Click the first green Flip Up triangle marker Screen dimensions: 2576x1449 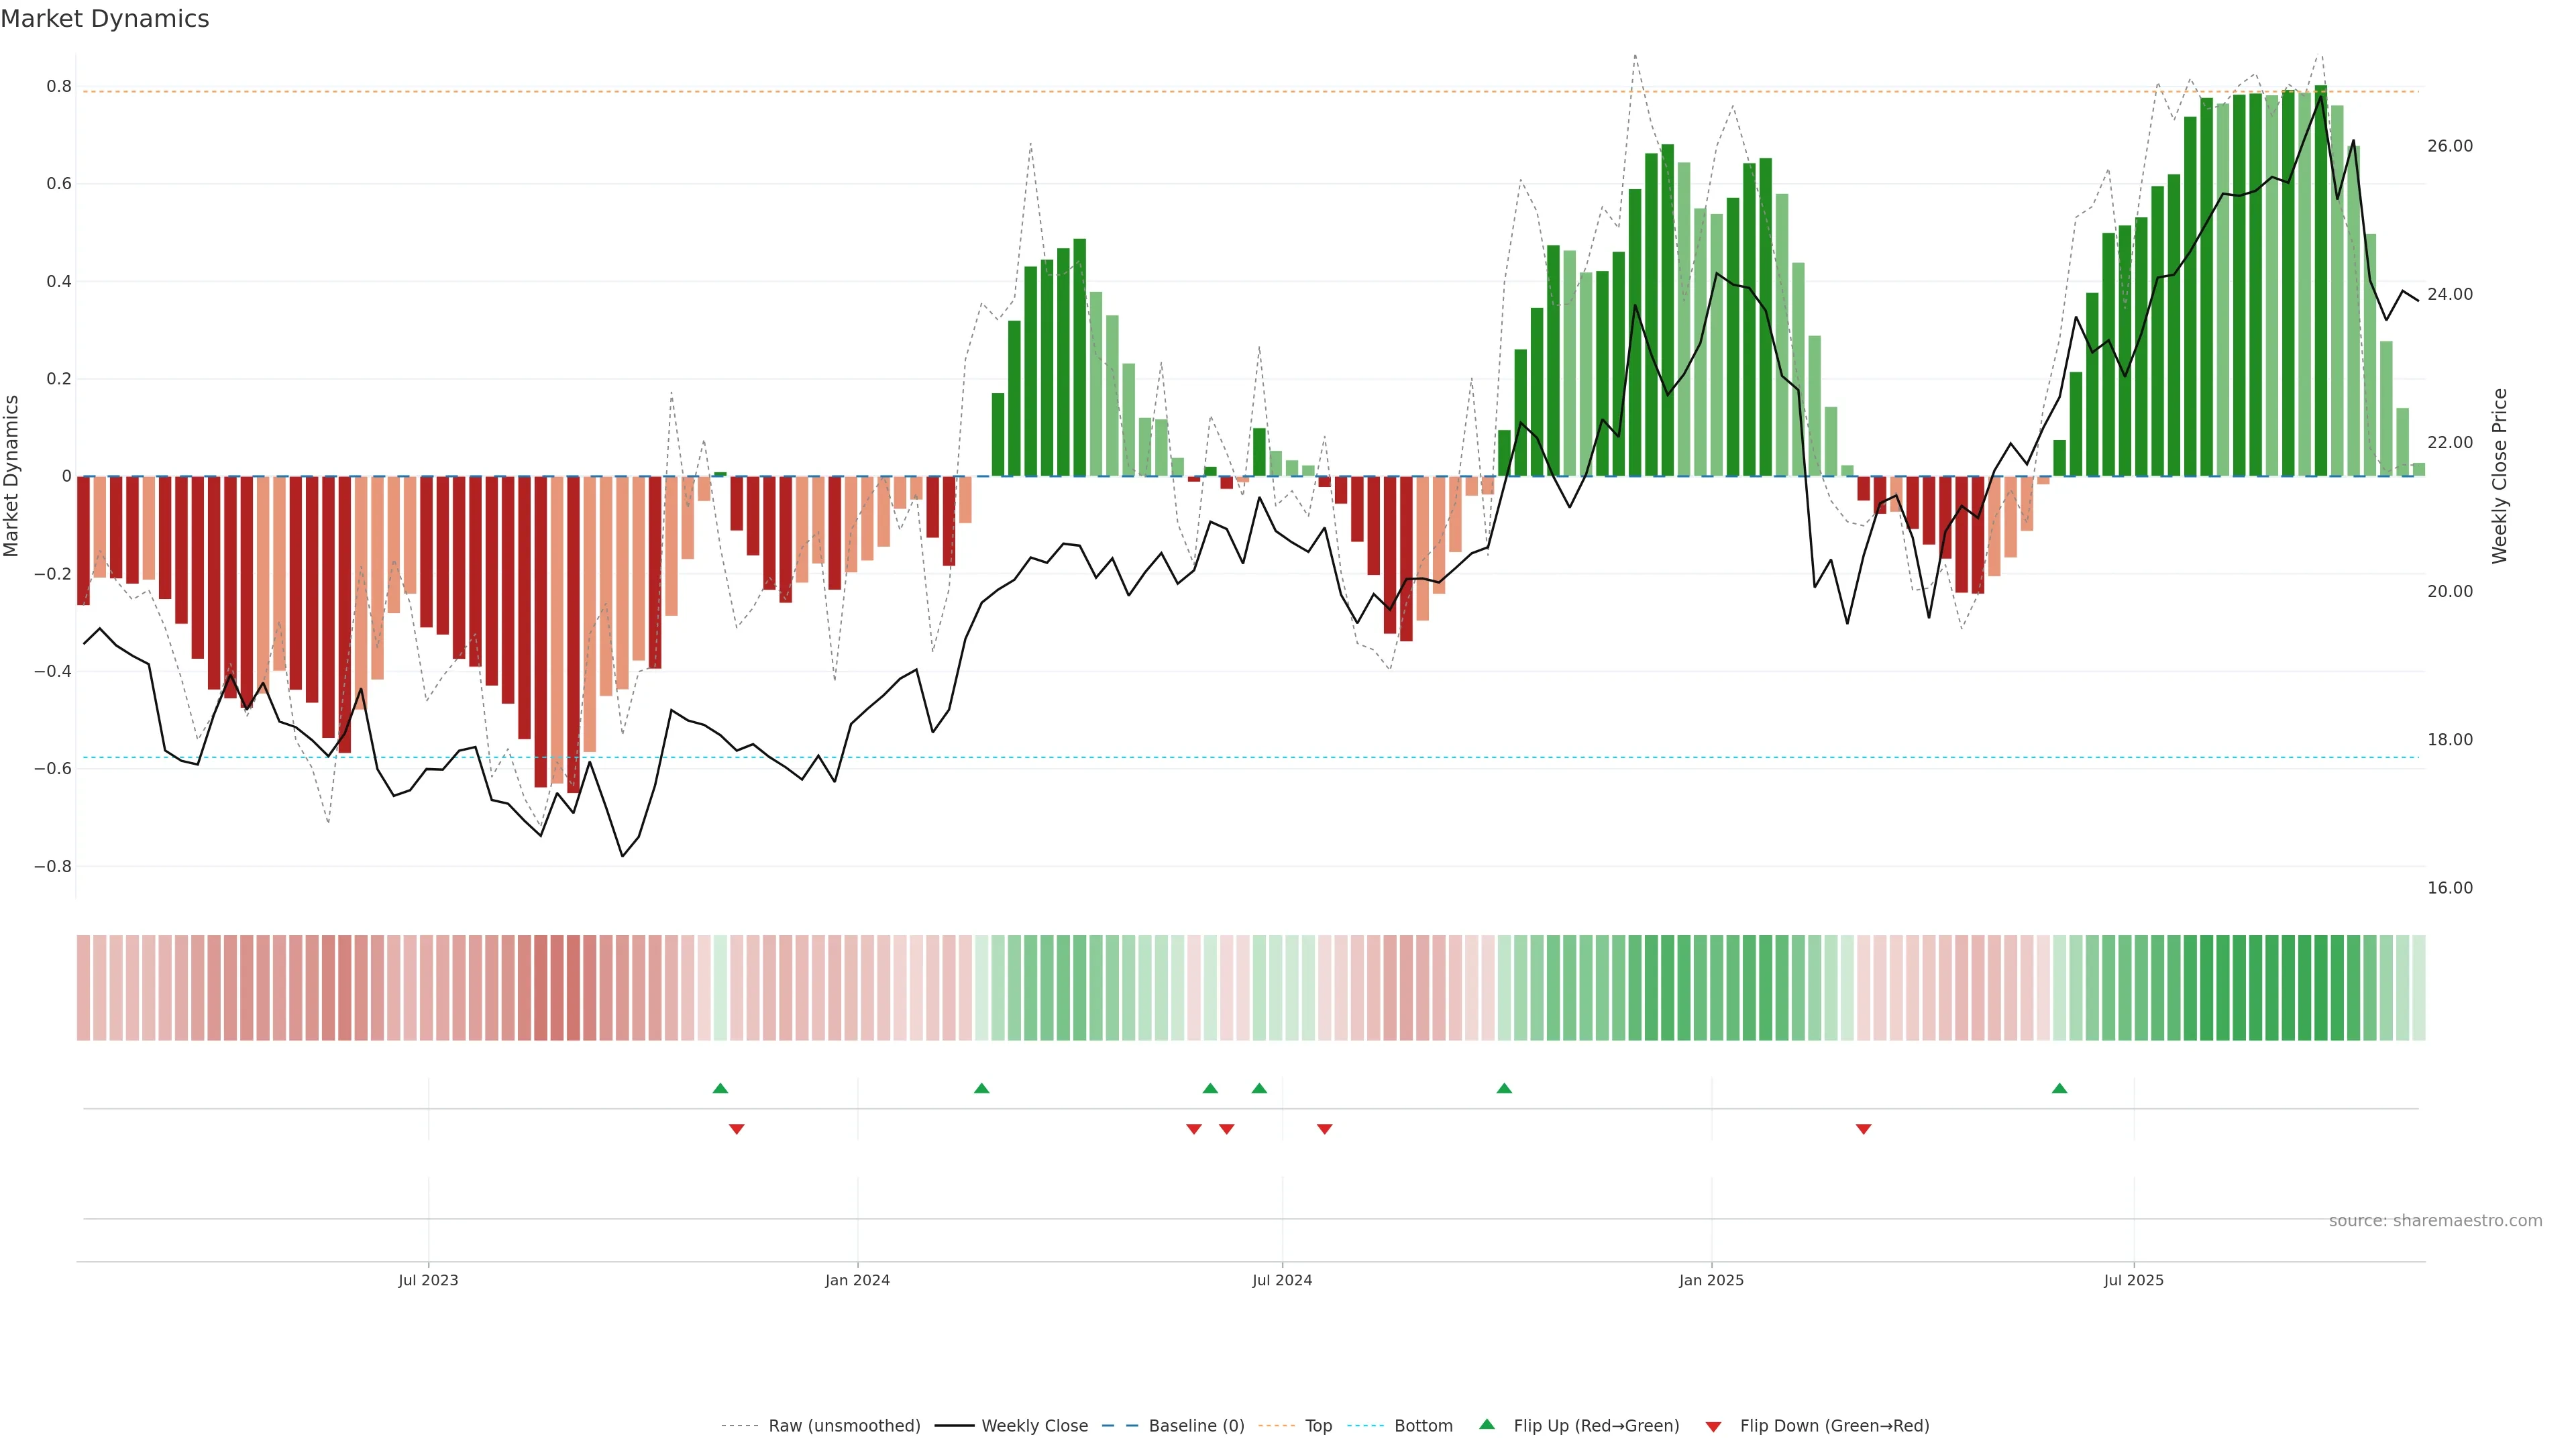tap(720, 1088)
